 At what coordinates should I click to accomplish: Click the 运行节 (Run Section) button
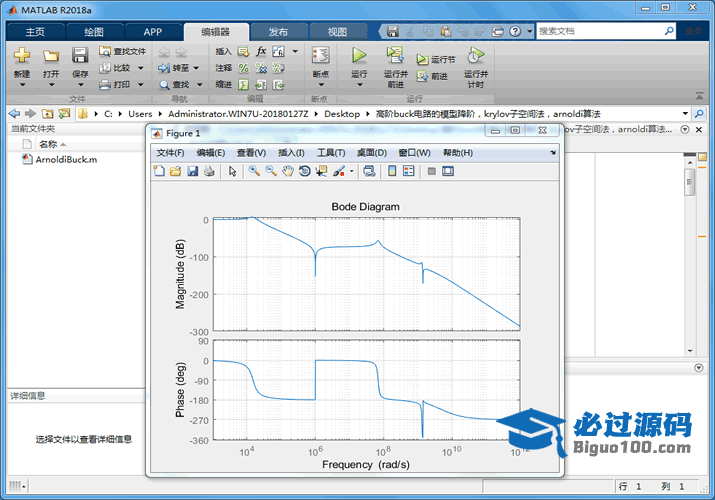[x=435, y=59]
